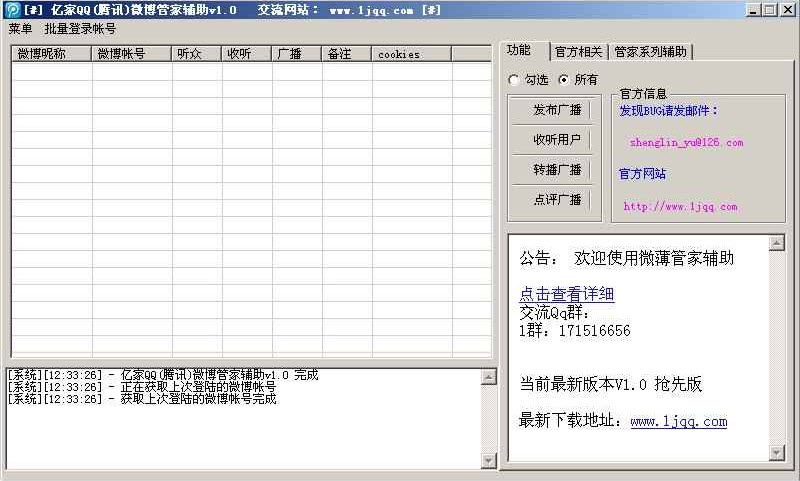Click the 公告 welcome announcement text
Screen dimensions: 800x481
[627, 258]
